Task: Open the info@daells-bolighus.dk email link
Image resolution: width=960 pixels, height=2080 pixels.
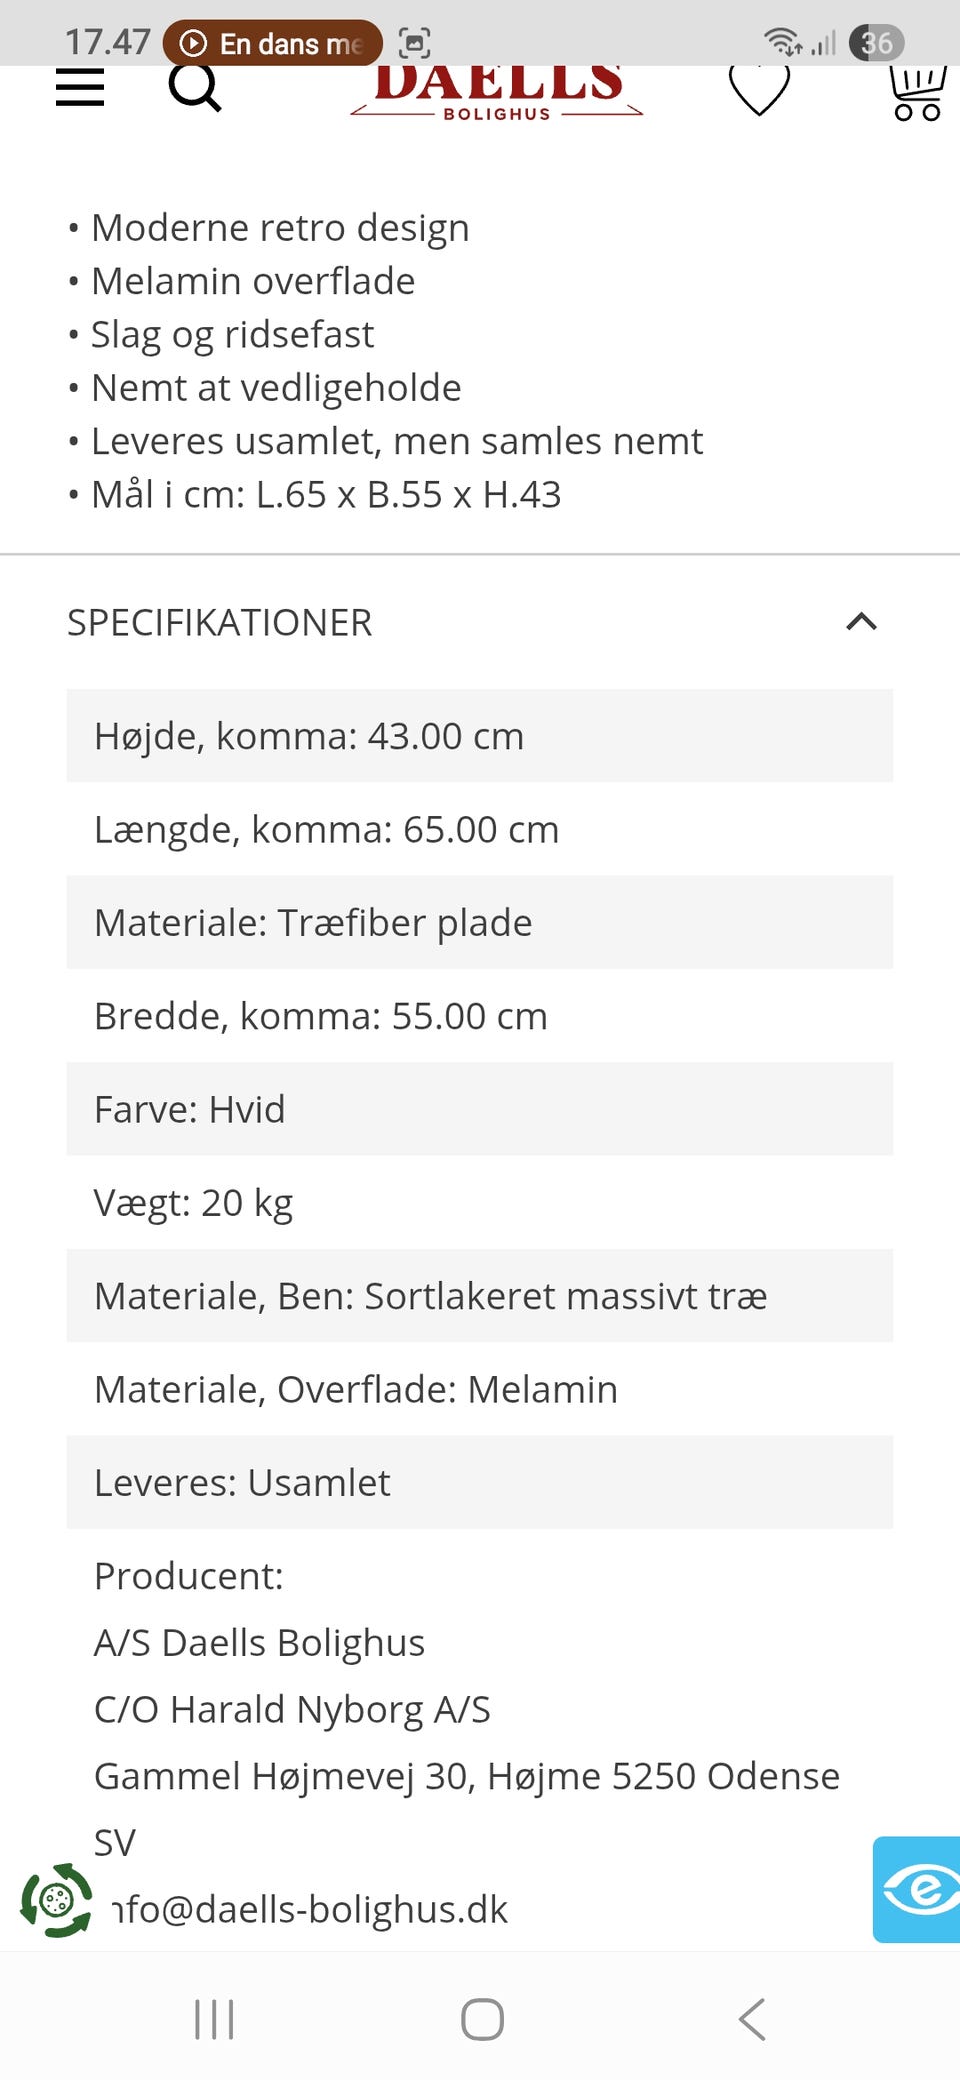Action: [x=310, y=1910]
